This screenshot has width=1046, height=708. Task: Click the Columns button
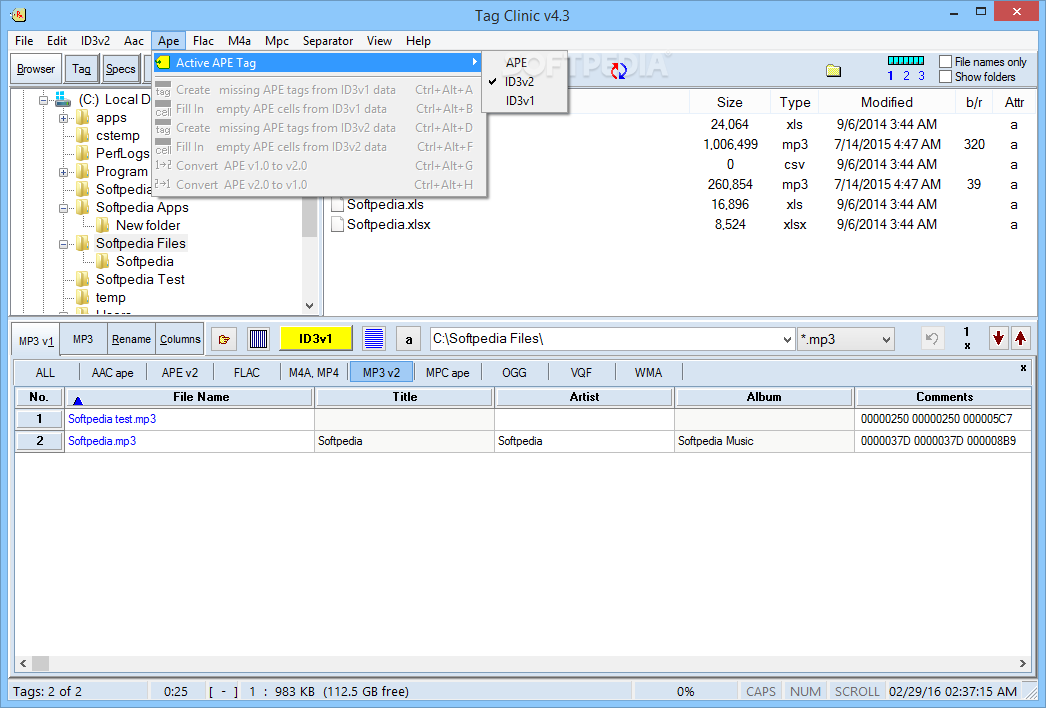(180, 339)
